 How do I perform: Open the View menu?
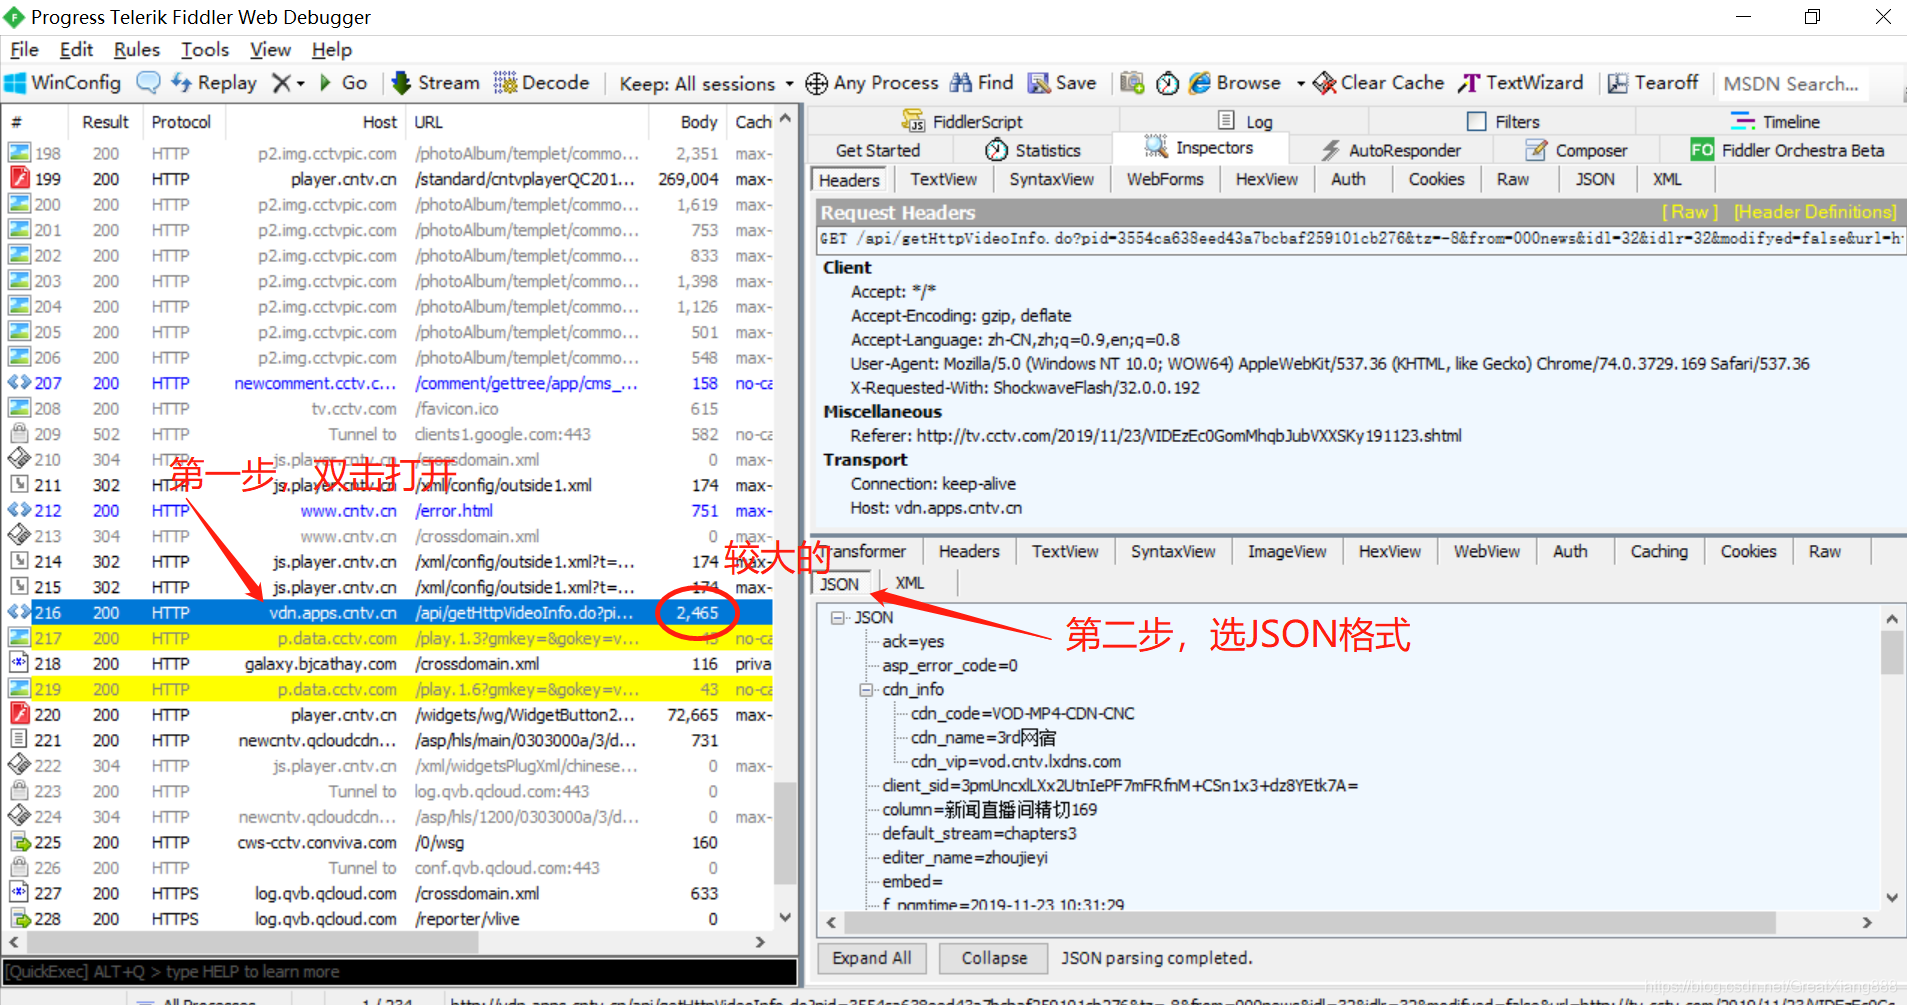click(270, 49)
